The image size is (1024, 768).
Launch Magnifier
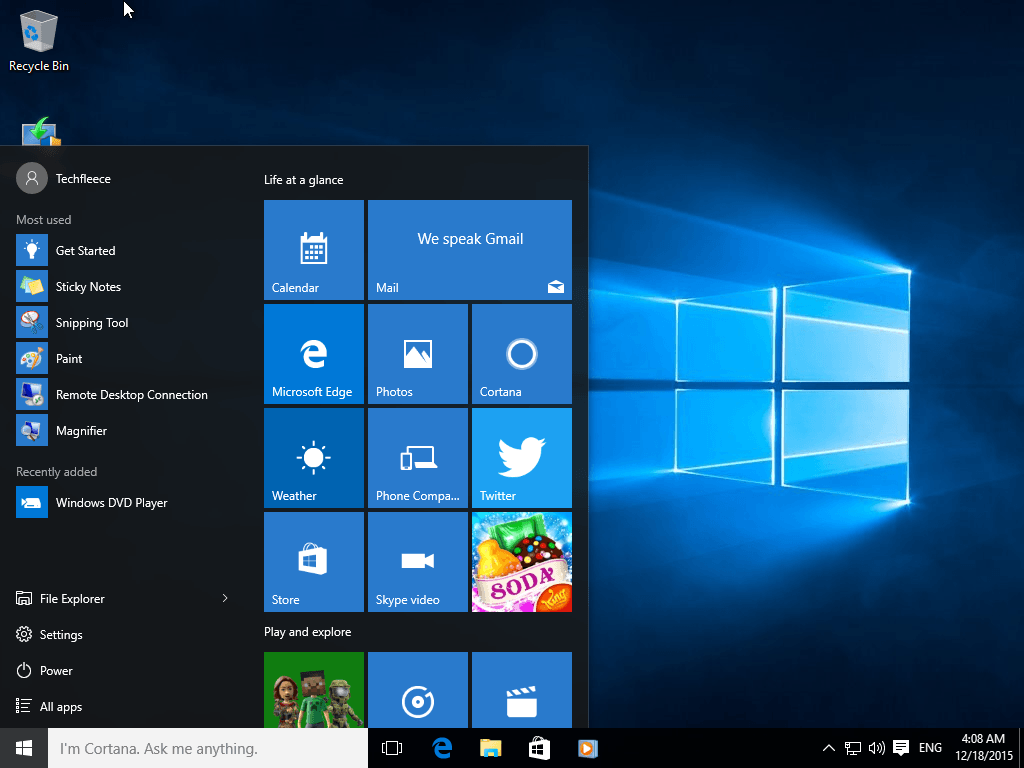(x=124, y=430)
